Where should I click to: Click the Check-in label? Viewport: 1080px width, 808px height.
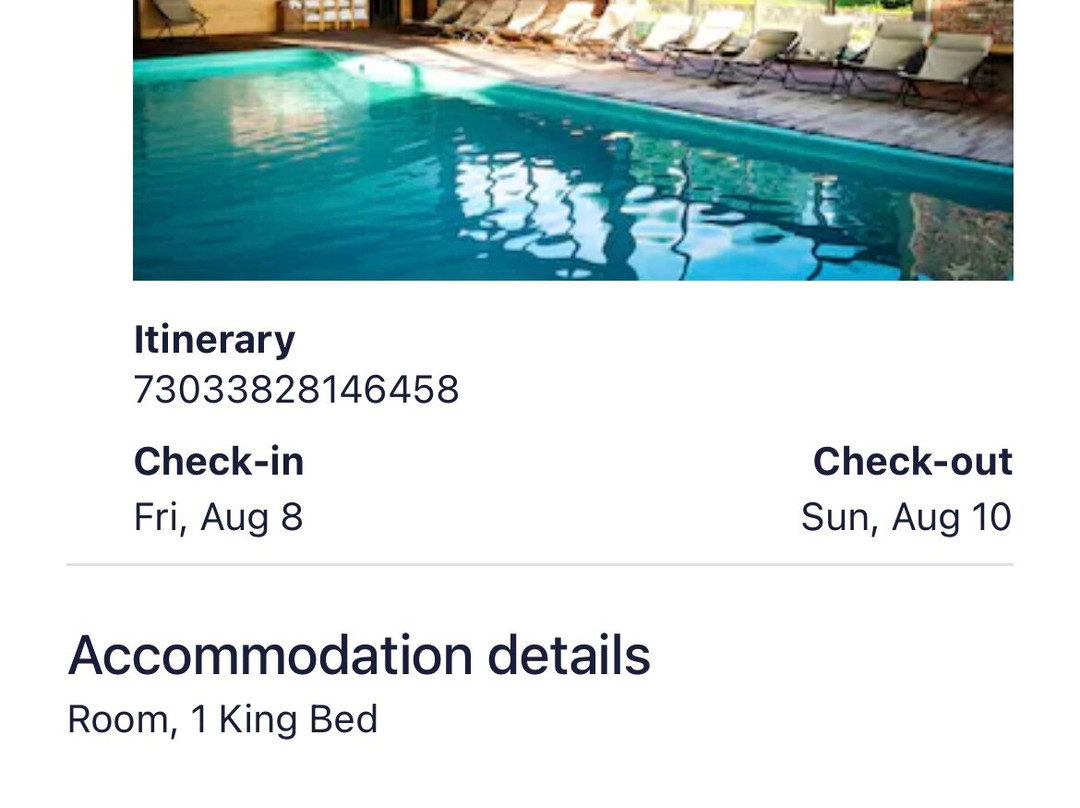click(218, 462)
